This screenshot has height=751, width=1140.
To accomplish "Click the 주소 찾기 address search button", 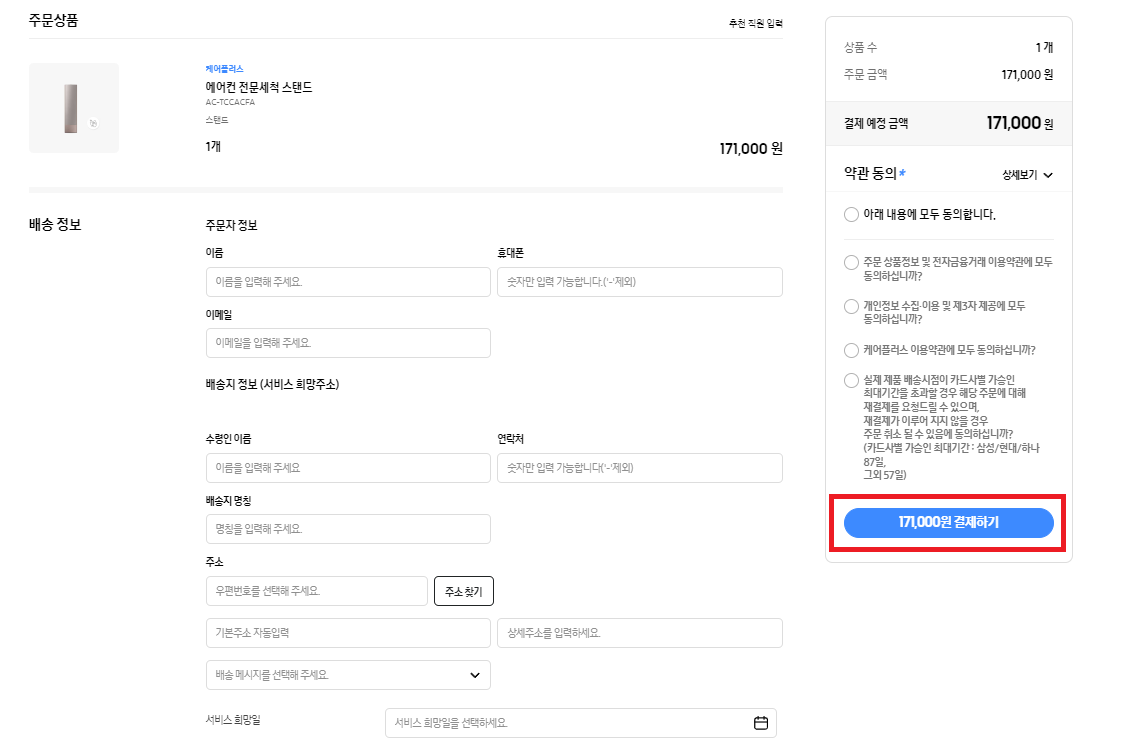I will coord(463,591).
